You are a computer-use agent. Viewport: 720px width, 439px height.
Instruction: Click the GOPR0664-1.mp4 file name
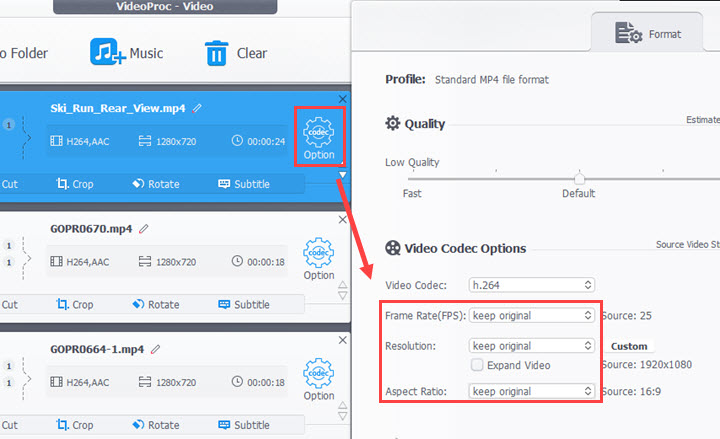point(97,349)
